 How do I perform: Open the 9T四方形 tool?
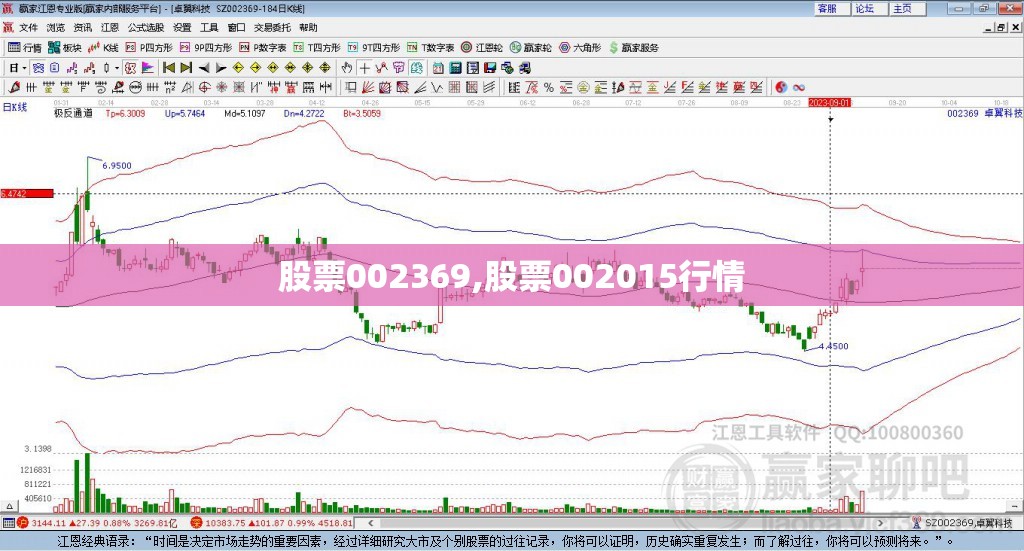374,48
